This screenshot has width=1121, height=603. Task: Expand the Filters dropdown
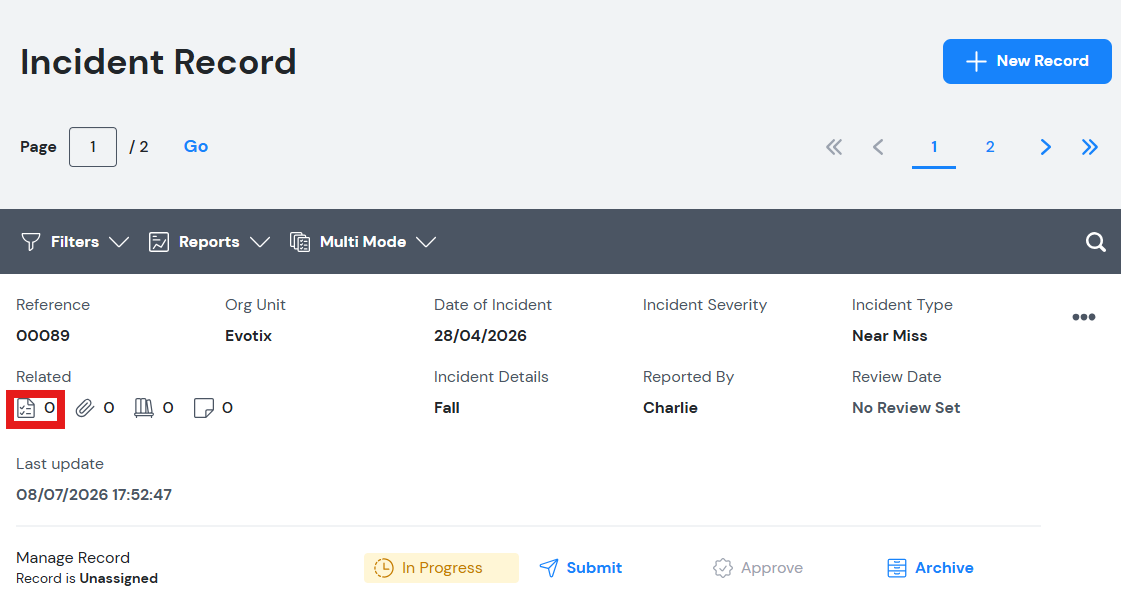coord(74,242)
